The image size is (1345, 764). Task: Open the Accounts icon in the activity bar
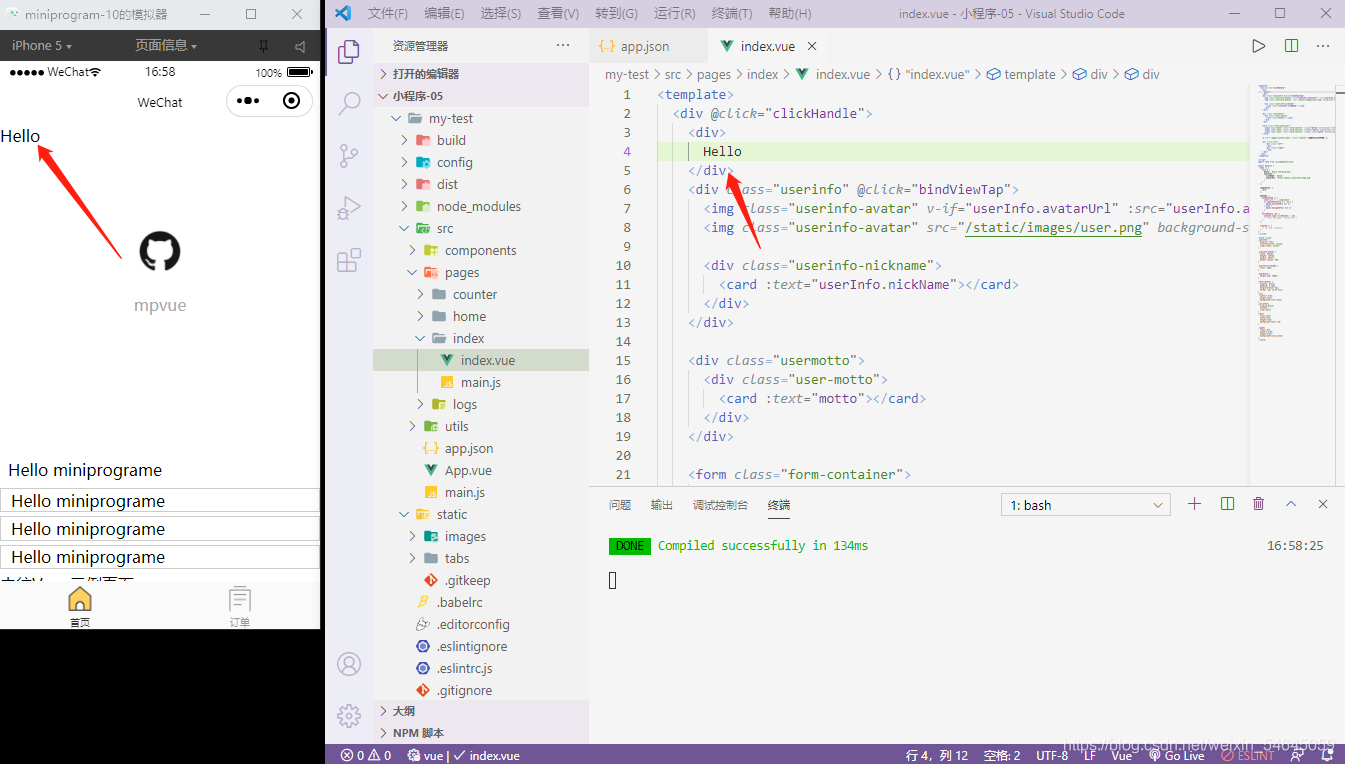point(349,664)
